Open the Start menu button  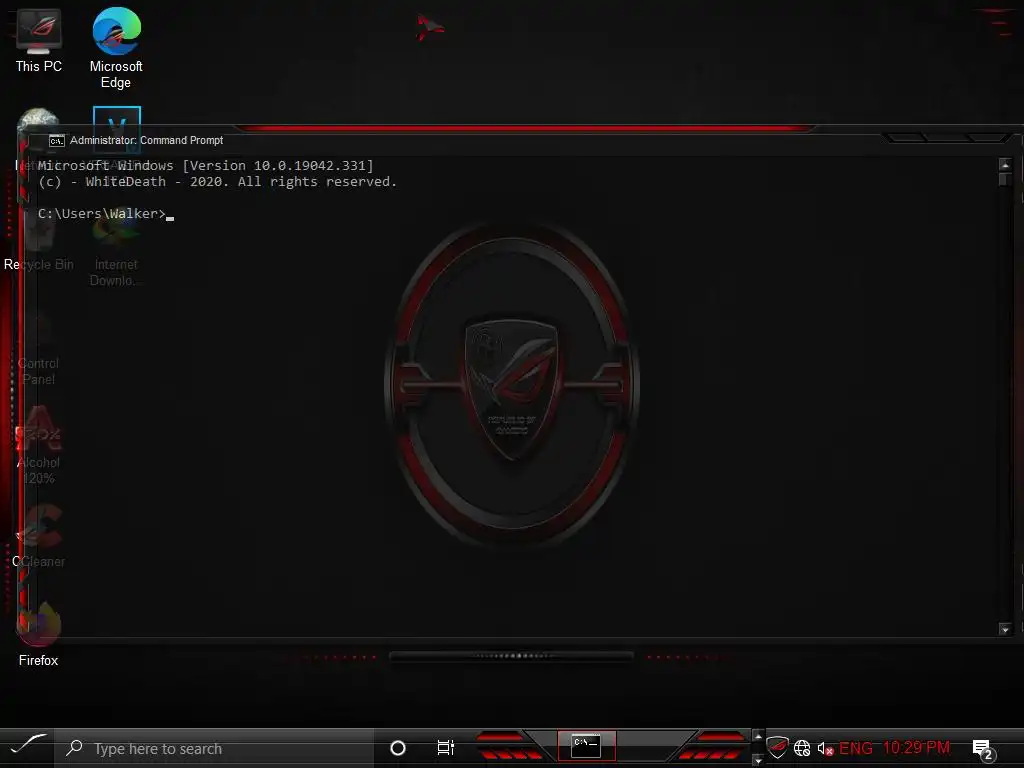point(27,747)
